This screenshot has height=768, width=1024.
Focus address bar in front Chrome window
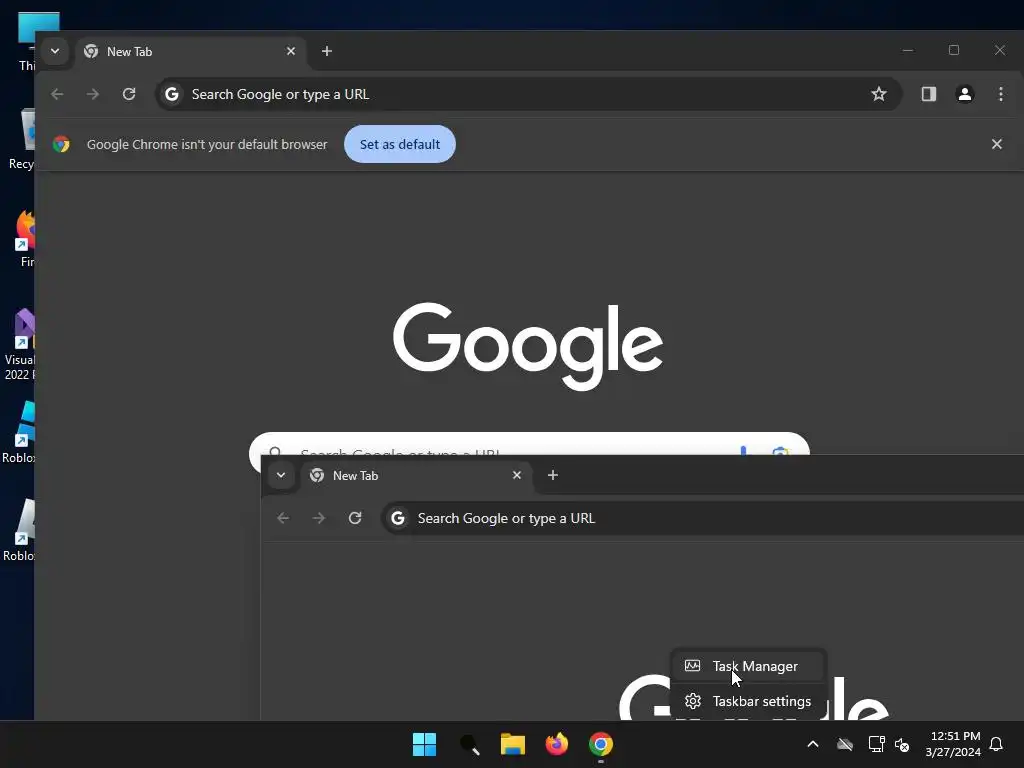click(x=703, y=519)
